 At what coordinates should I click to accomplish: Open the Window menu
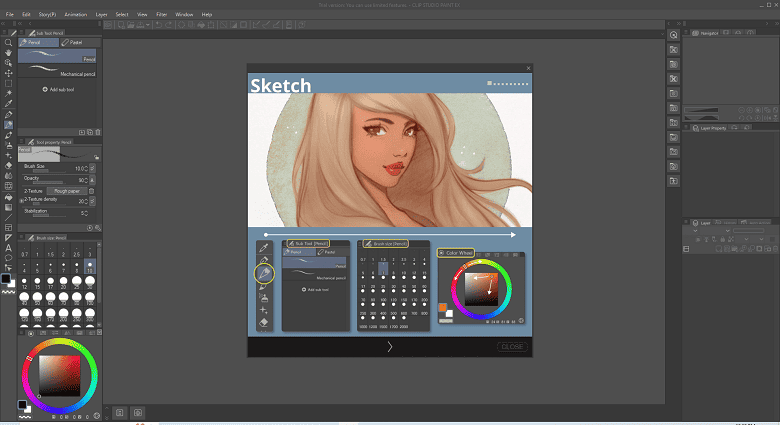(184, 14)
